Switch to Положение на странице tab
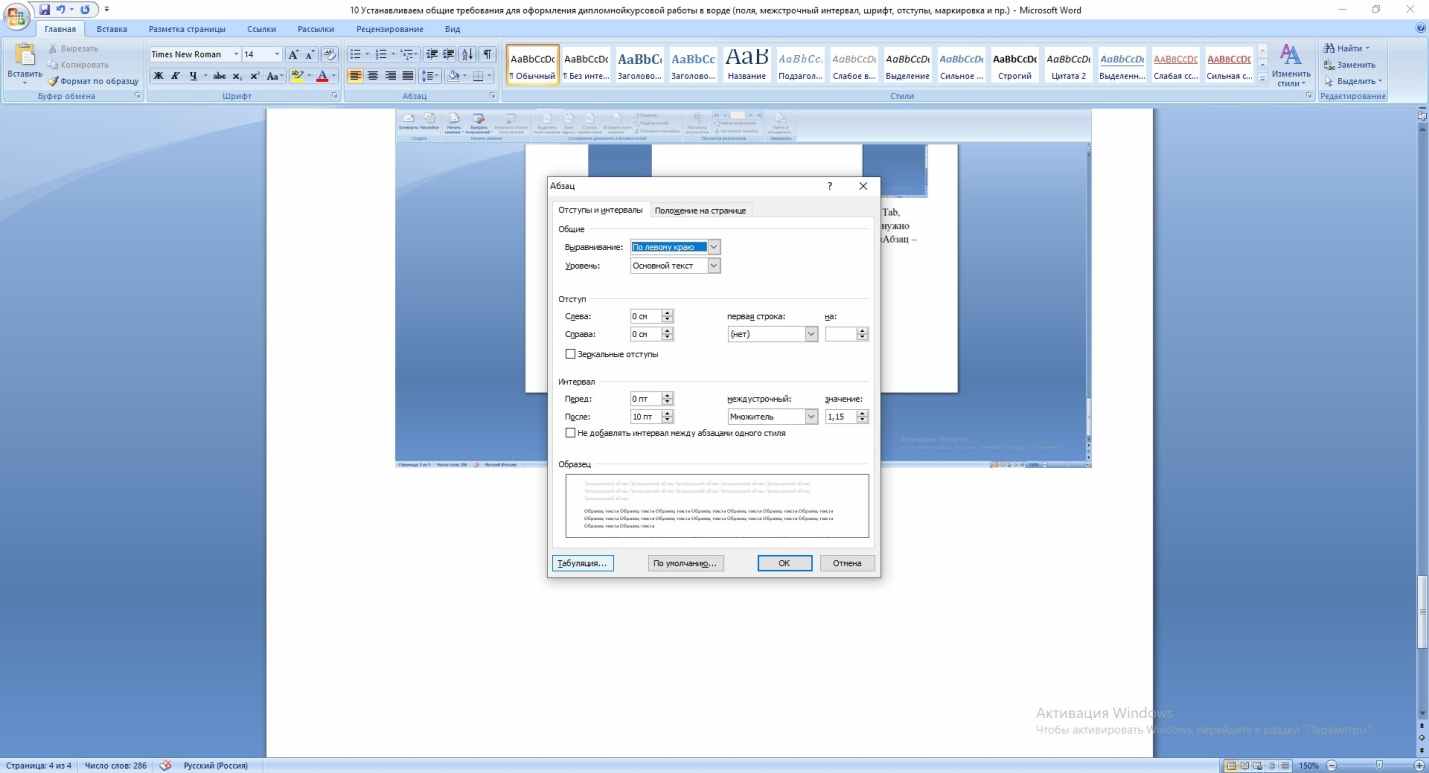Screen dimensions: 1429x773 pyautogui.click(x=700, y=210)
